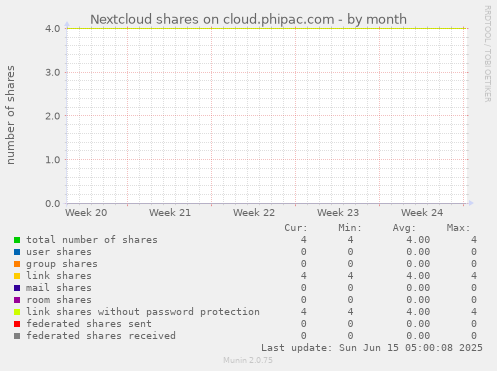Click the 'Min:' column header
The height and width of the screenshot is (371, 497).
tap(350, 228)
